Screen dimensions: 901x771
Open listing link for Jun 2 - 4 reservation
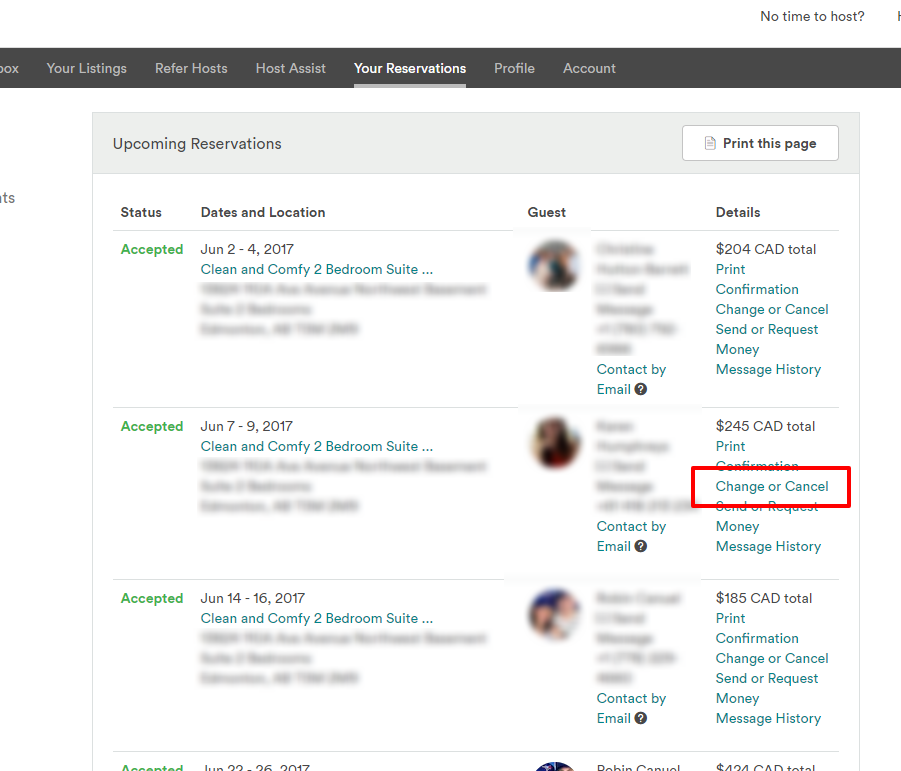[316, 269]
